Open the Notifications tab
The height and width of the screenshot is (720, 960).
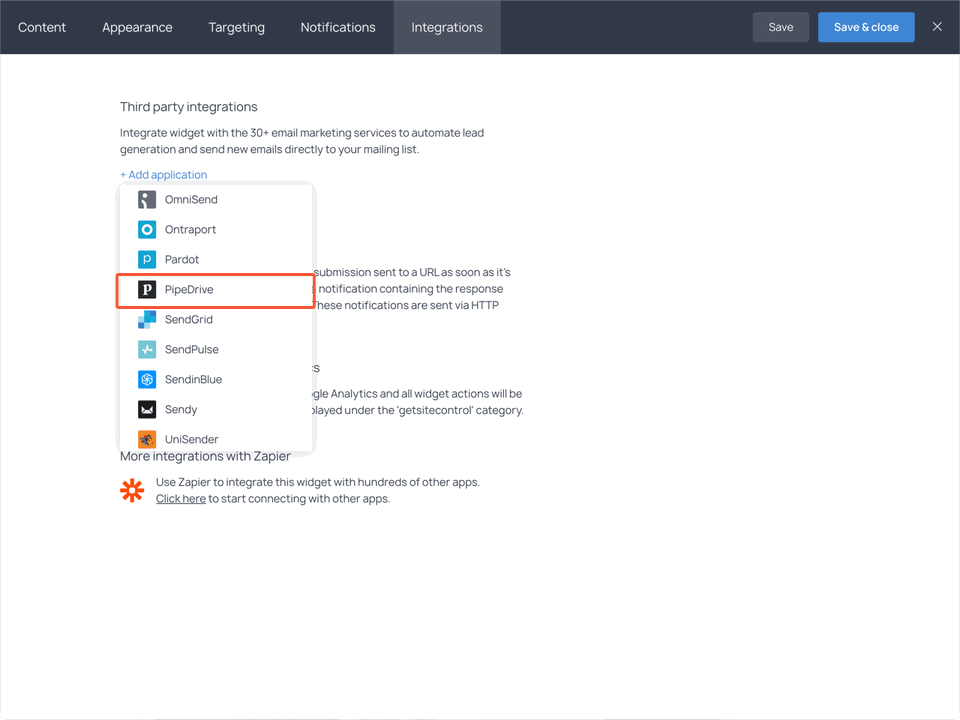pos(338,27)
